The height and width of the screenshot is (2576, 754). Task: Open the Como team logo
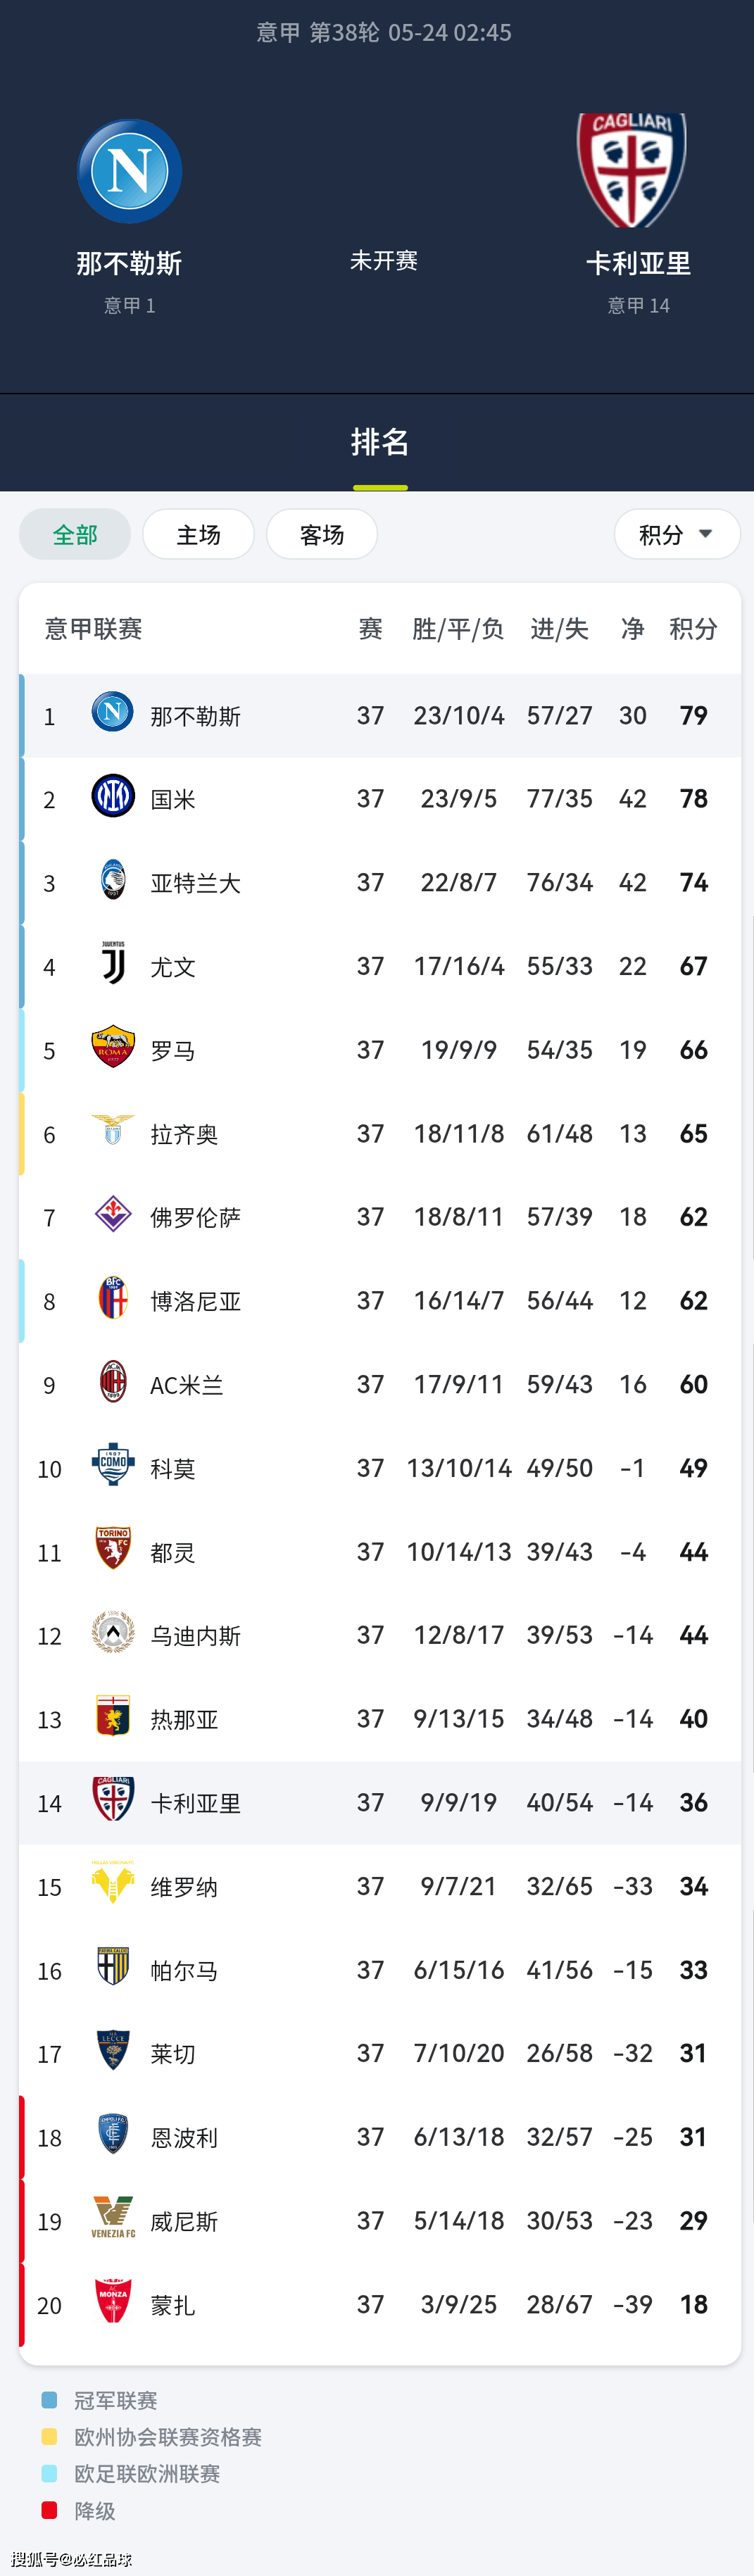tap(113, 1466)
